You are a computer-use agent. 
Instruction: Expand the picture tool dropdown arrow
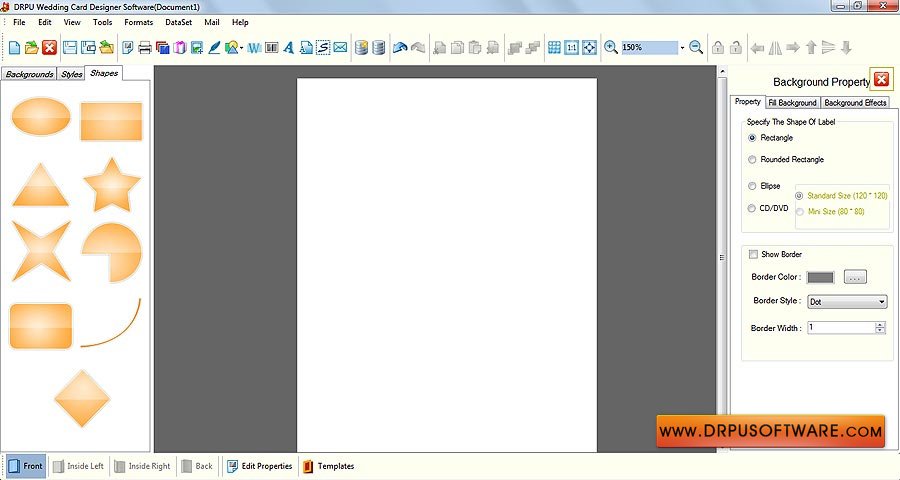point(242,48)
